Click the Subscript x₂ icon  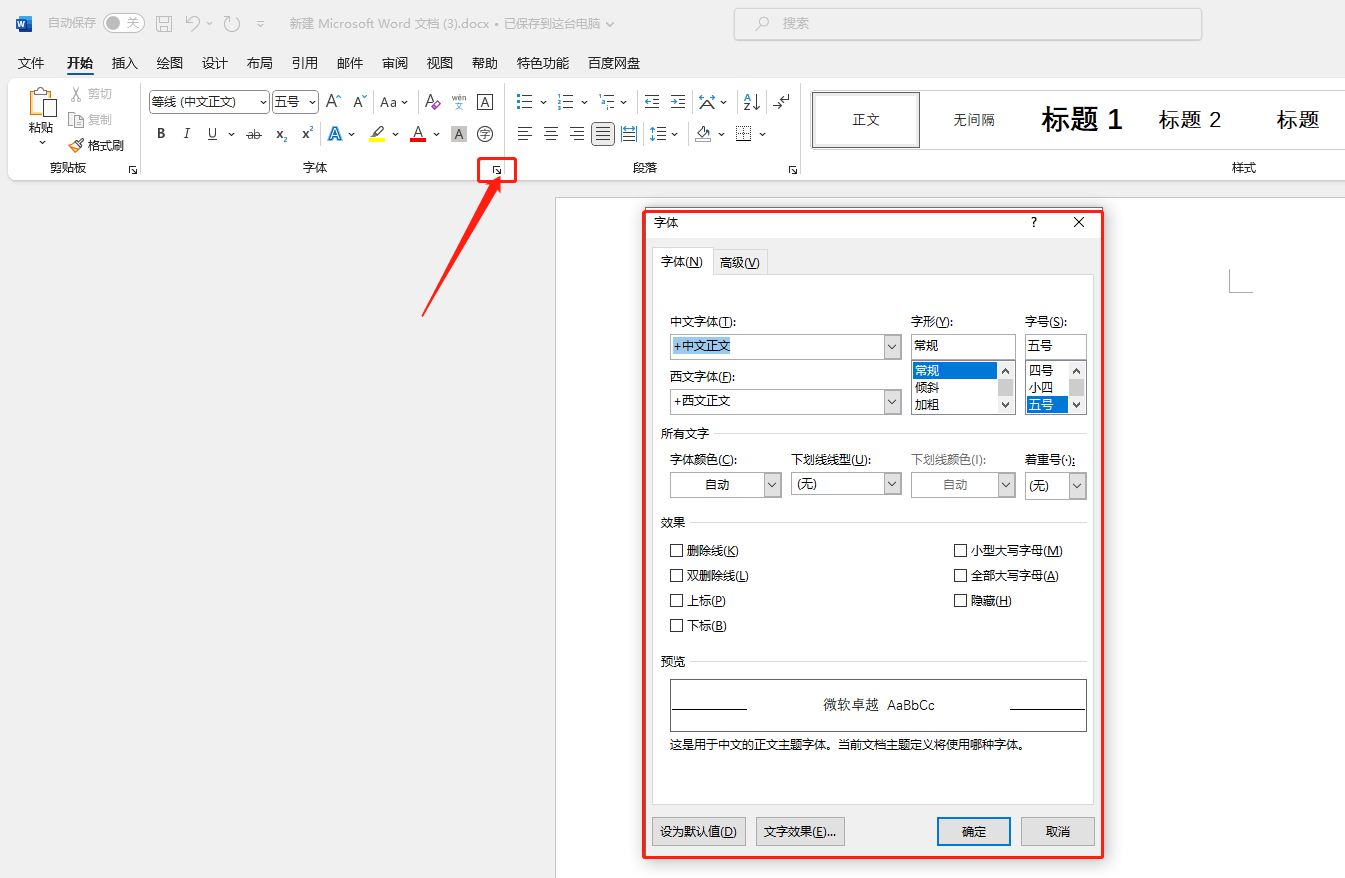click(x=282, y=134)
